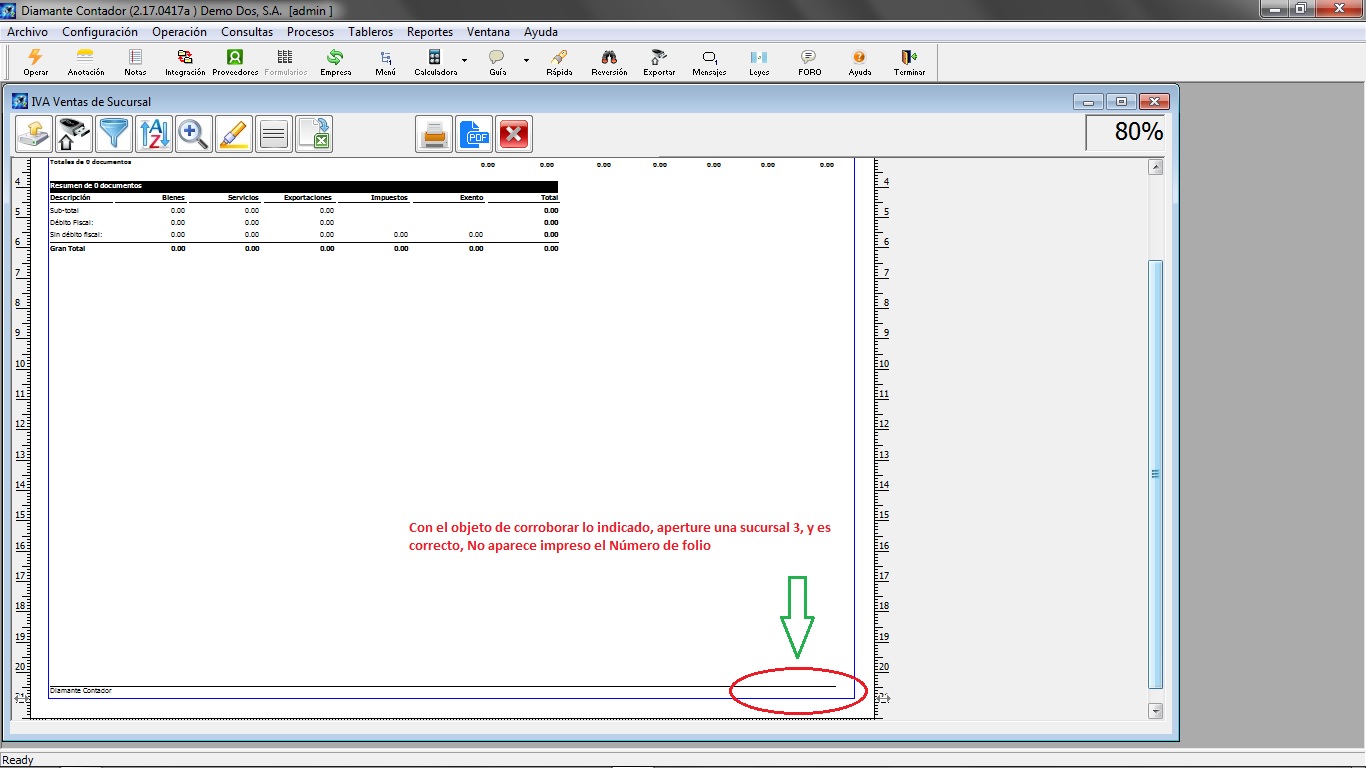Viewport: 1366px width, 768px height.
Task: Print the report with the printer icon
Action: [434, 134]
